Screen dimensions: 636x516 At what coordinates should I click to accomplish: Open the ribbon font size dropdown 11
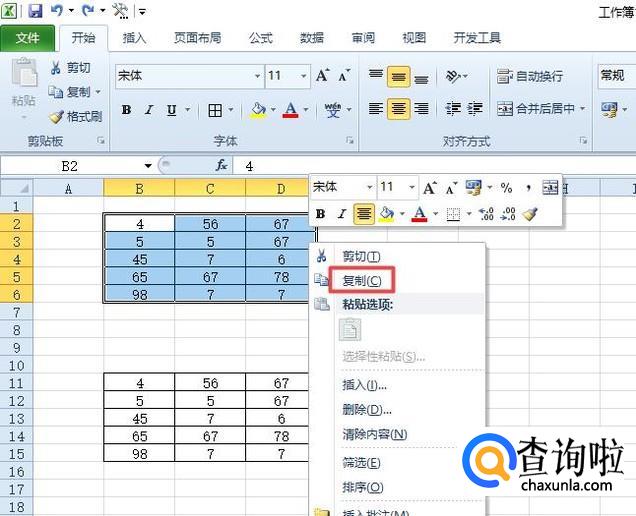coord(303,76)
